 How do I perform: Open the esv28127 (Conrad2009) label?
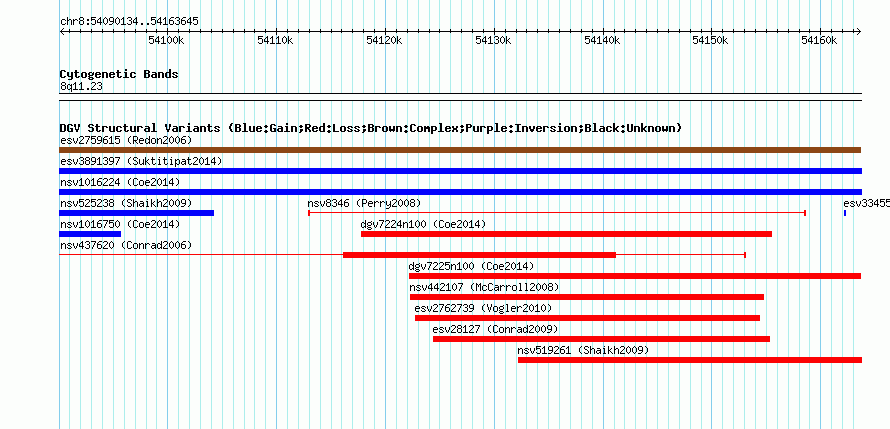pos(496,329)
